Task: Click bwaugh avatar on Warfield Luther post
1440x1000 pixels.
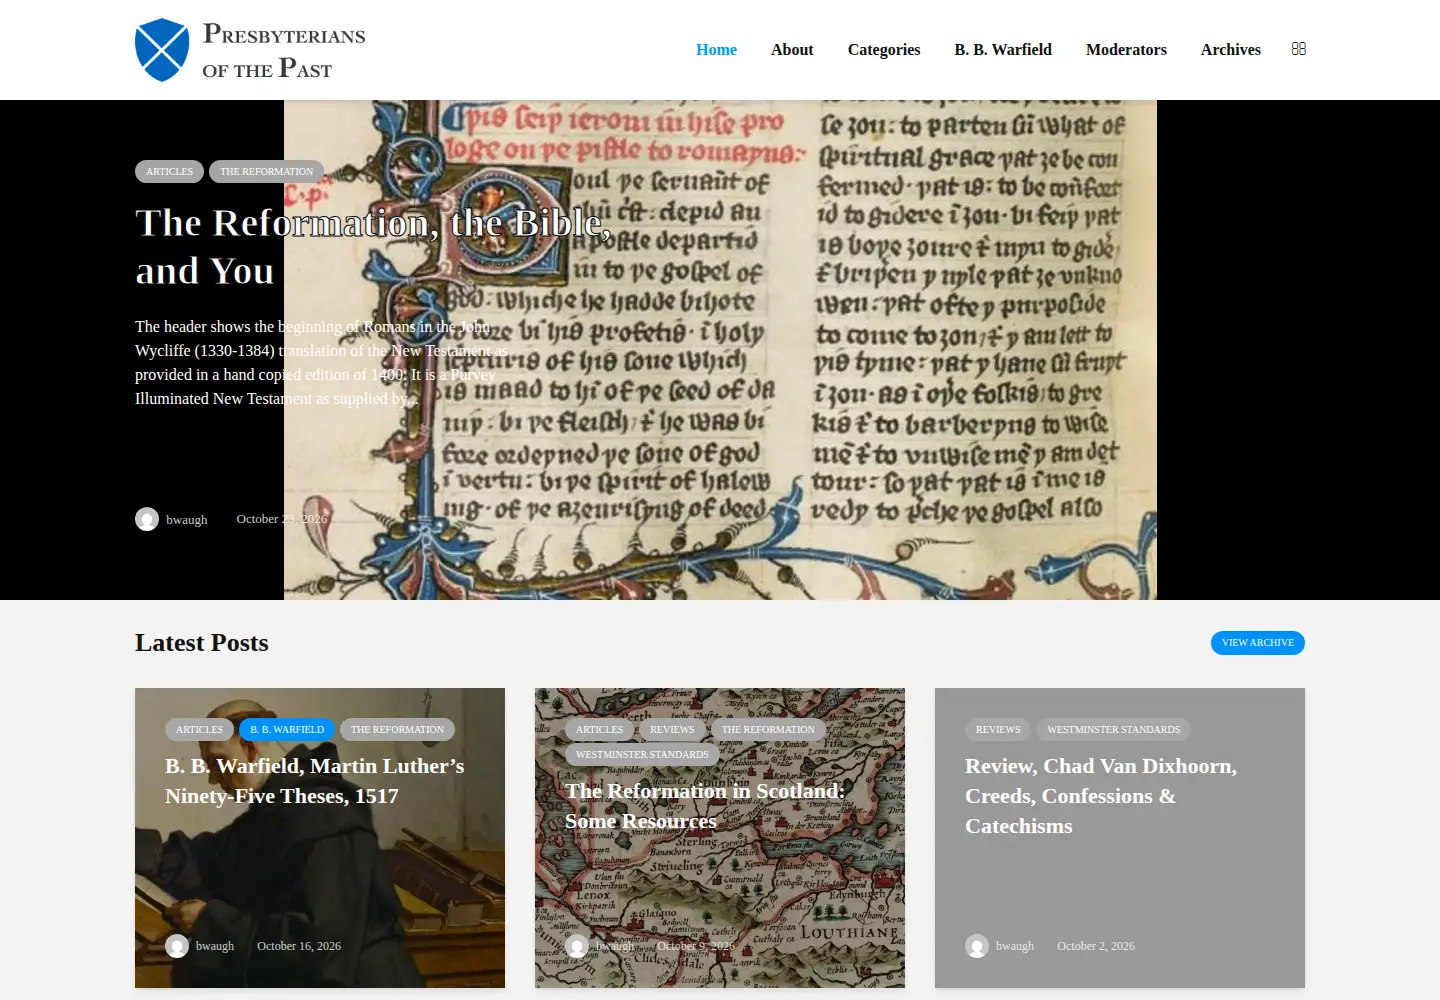Action: (x=177, y=946)
